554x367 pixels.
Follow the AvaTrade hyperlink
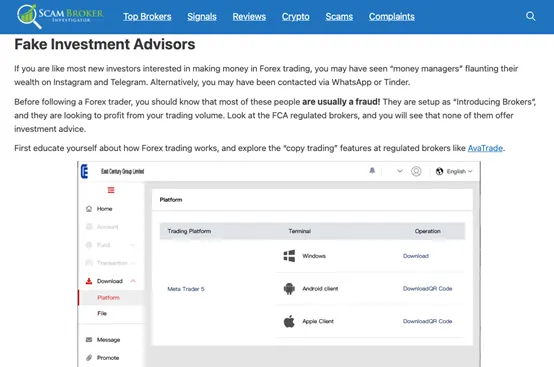485,148
